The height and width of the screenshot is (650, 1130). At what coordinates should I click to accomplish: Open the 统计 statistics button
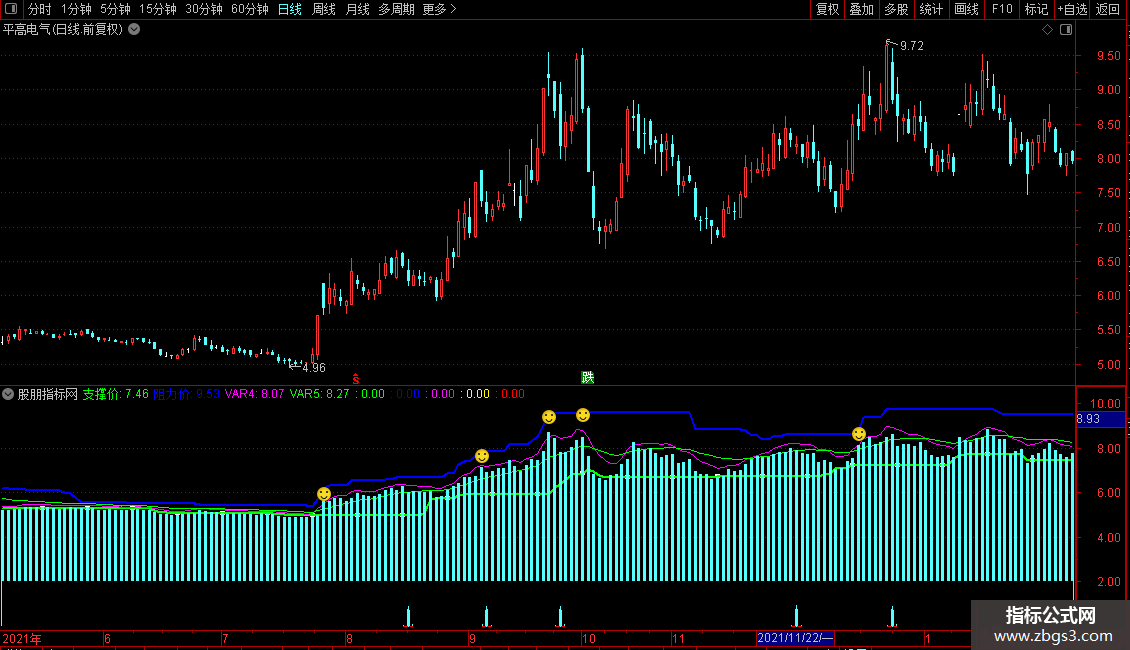931,9
